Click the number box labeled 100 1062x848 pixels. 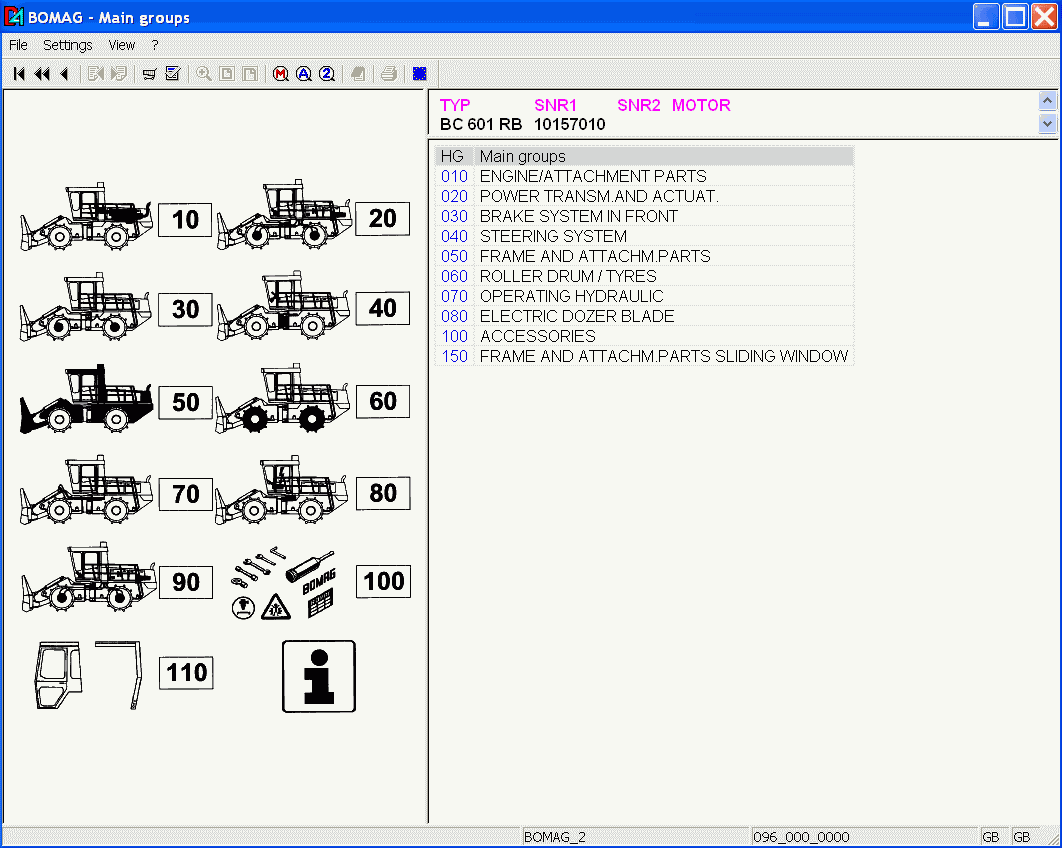(x=383, y=581)
